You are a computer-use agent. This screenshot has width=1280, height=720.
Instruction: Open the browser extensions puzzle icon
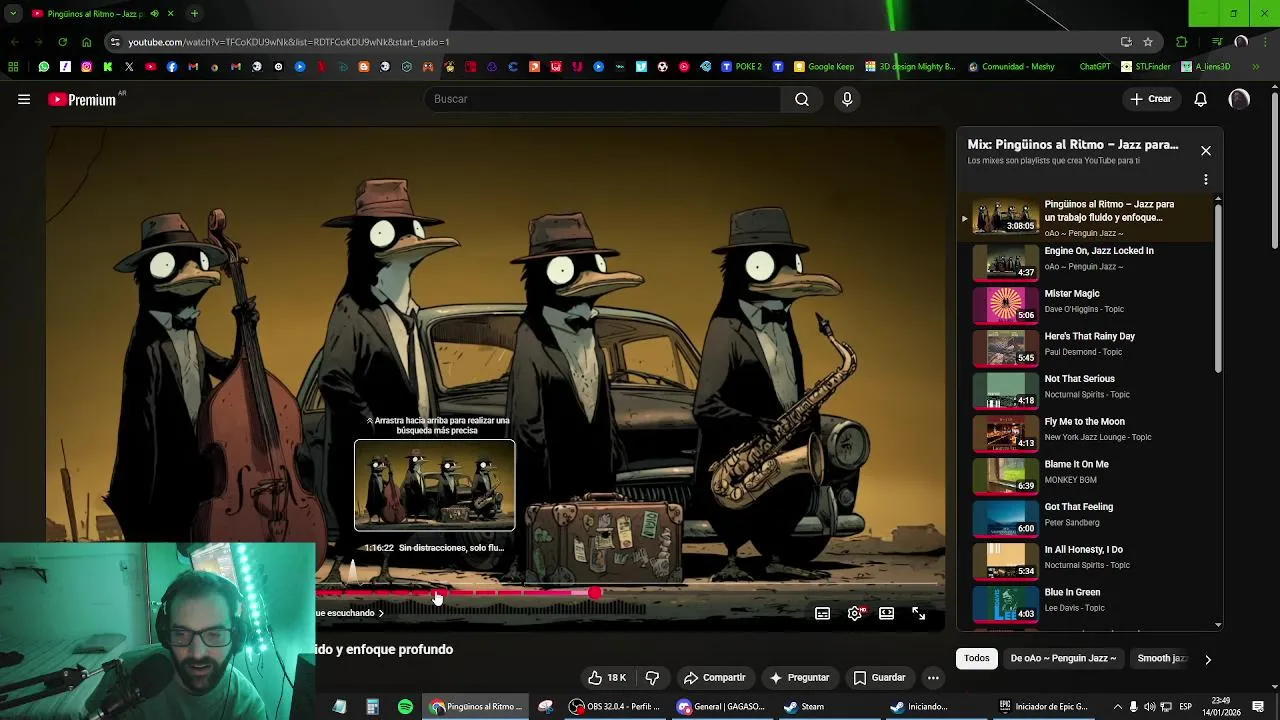click(x=1182, y=42)
